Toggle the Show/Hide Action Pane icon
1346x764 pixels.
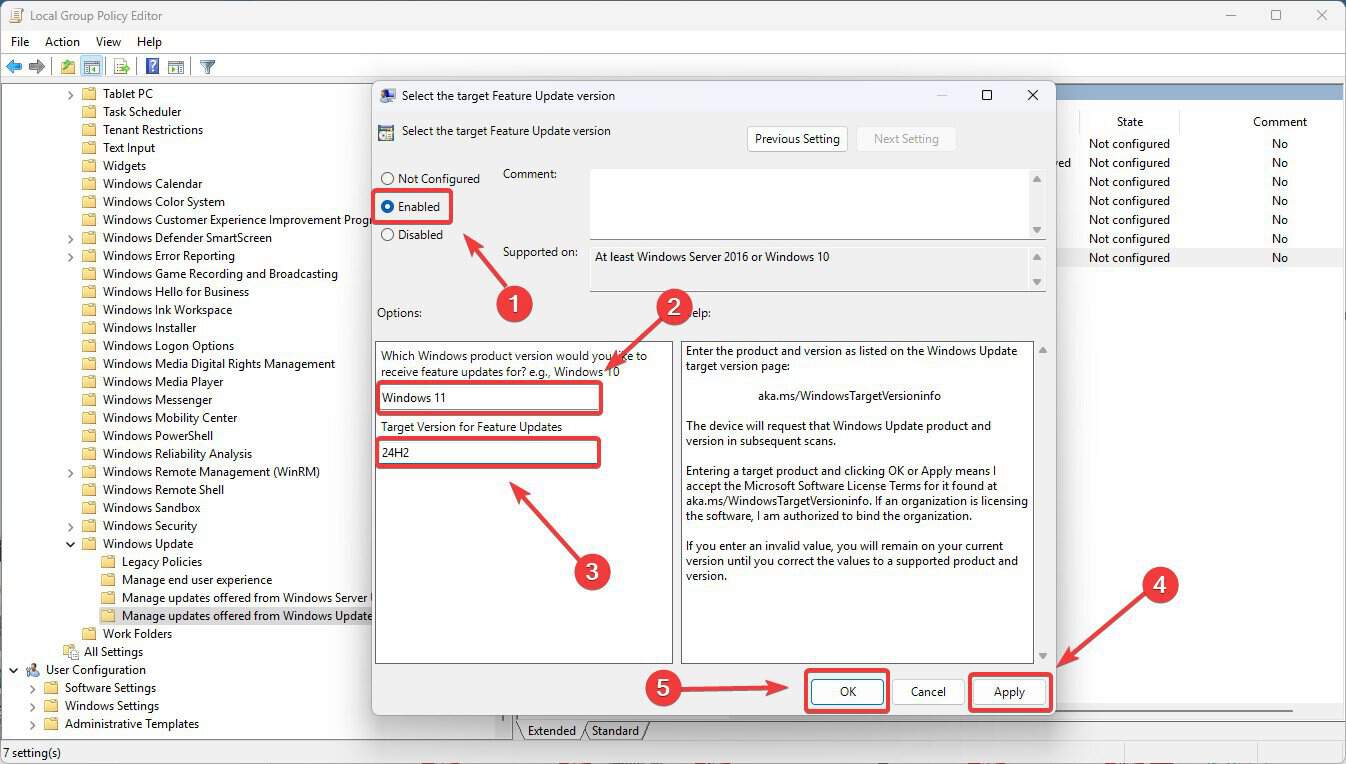[x=176, y=67]
